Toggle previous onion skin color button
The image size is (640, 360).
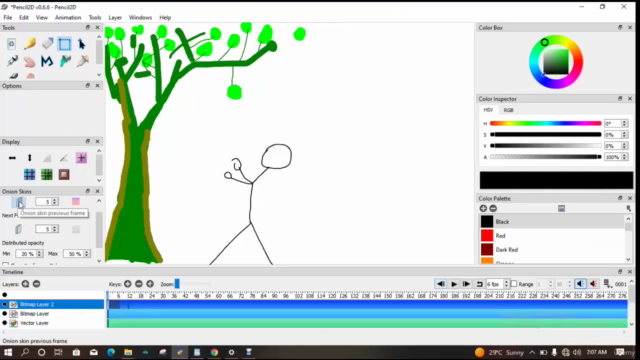click(x=76, y=202)
